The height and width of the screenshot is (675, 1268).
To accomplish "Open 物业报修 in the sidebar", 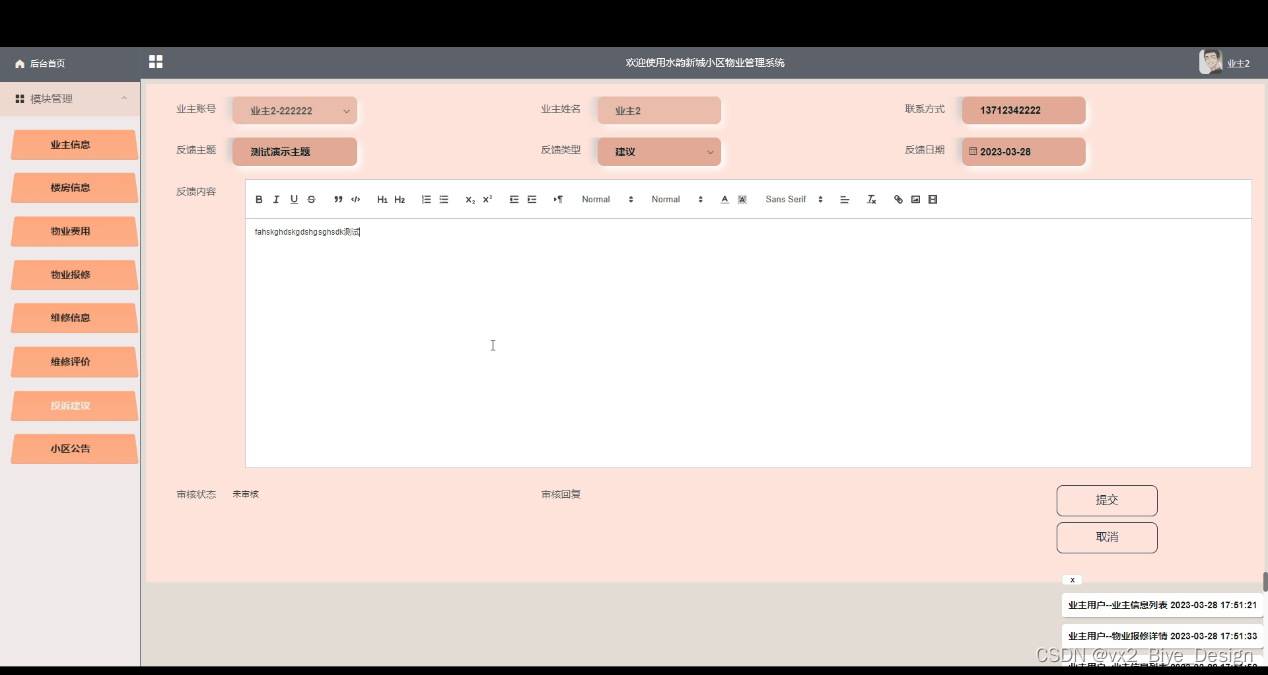I will pyautogui.click(x=74, y=275).
